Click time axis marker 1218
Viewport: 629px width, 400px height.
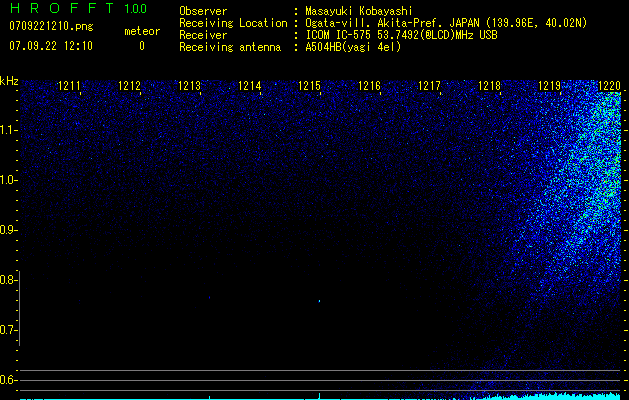pyautogui.click(x=489, y=86)
